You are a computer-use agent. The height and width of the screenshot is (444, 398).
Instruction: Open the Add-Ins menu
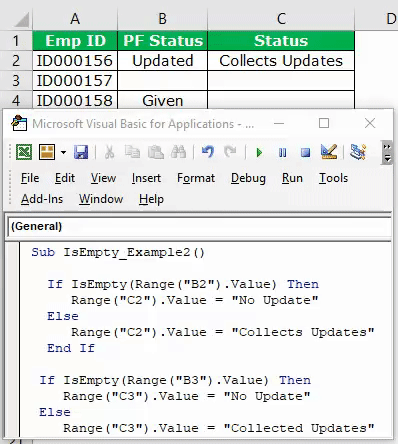click(42, 199)
